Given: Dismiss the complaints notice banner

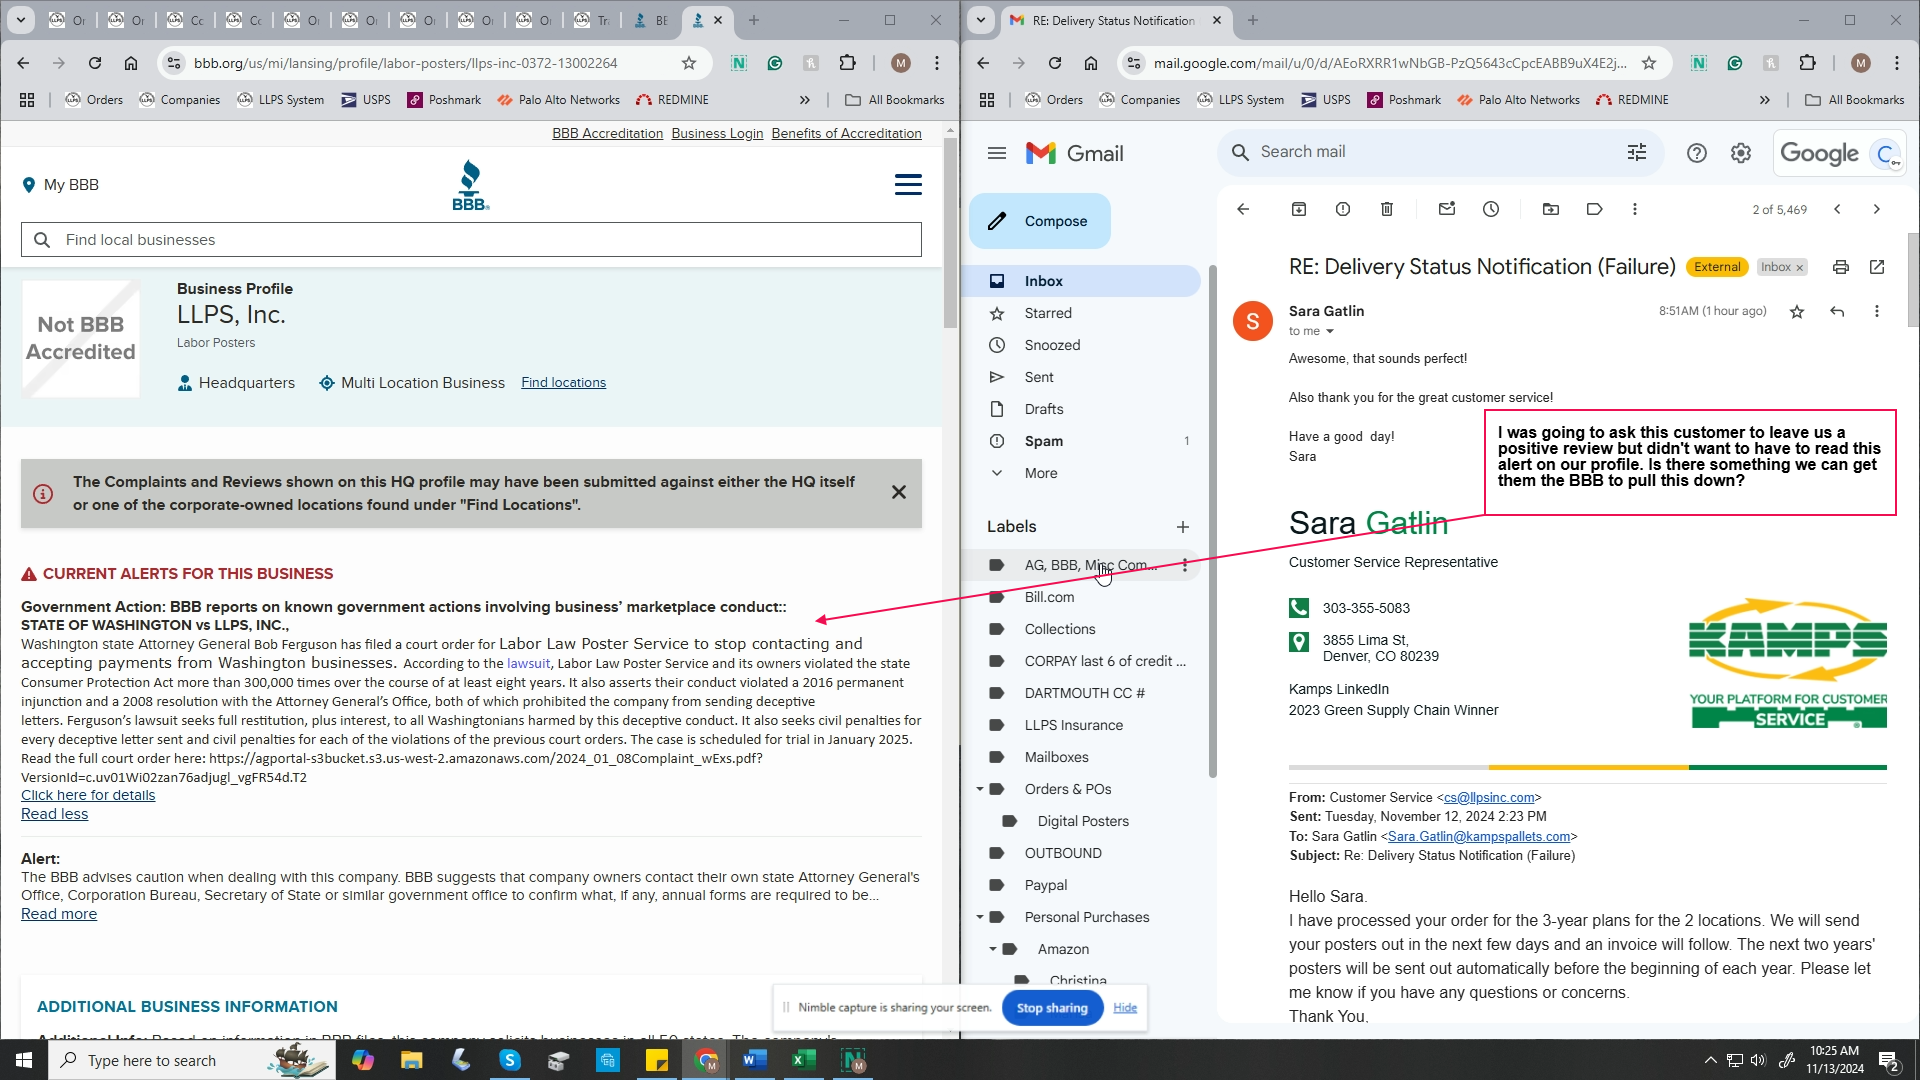Looking at the screenshot, I should [898, 492].
